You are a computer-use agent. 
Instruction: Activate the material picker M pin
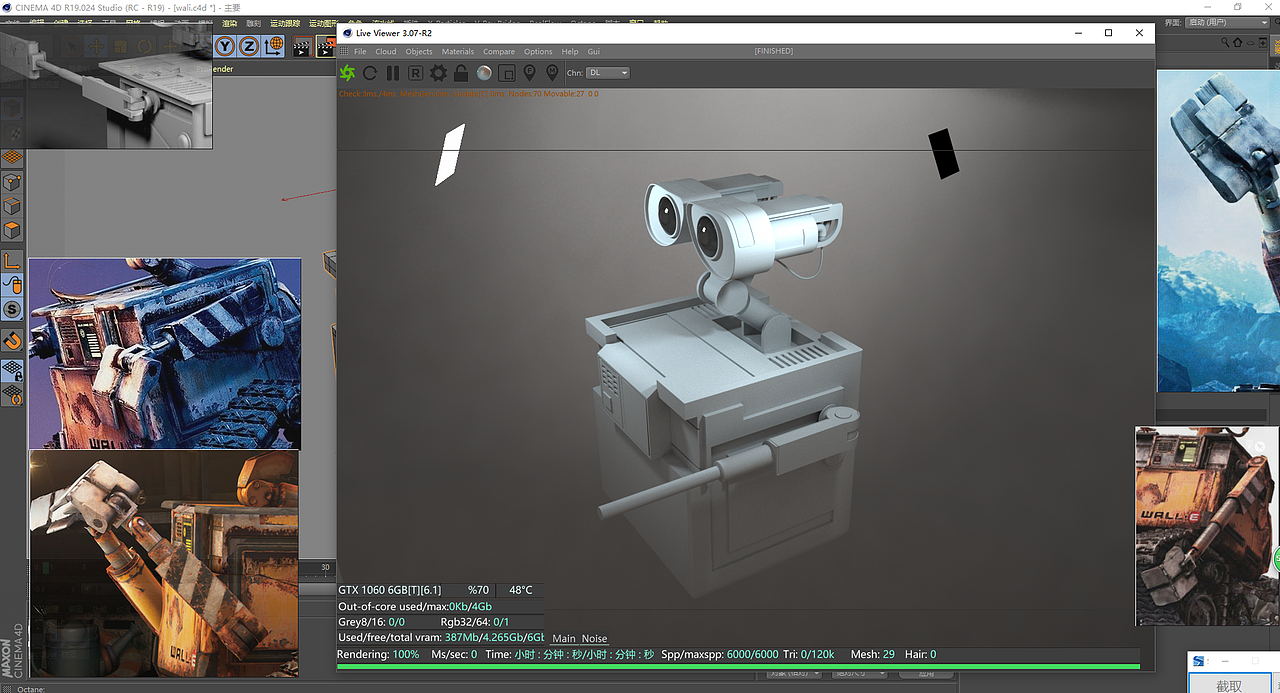point(552,72)
